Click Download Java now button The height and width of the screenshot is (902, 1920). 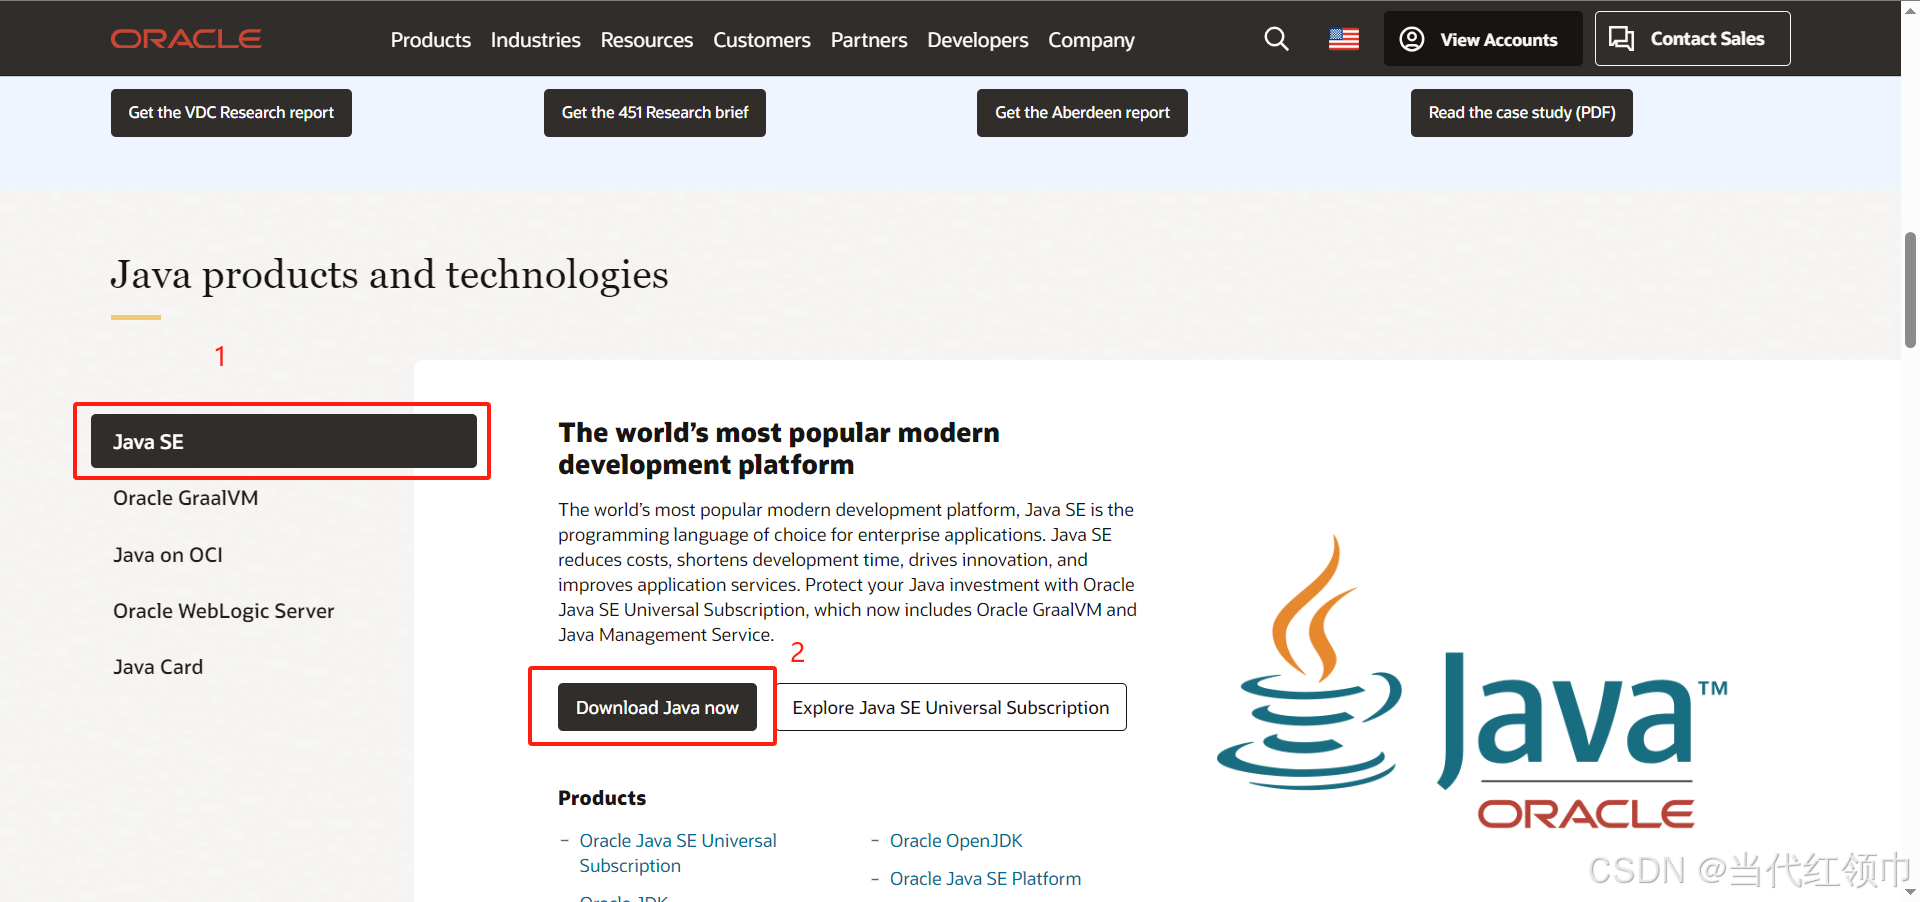(657, 707)
